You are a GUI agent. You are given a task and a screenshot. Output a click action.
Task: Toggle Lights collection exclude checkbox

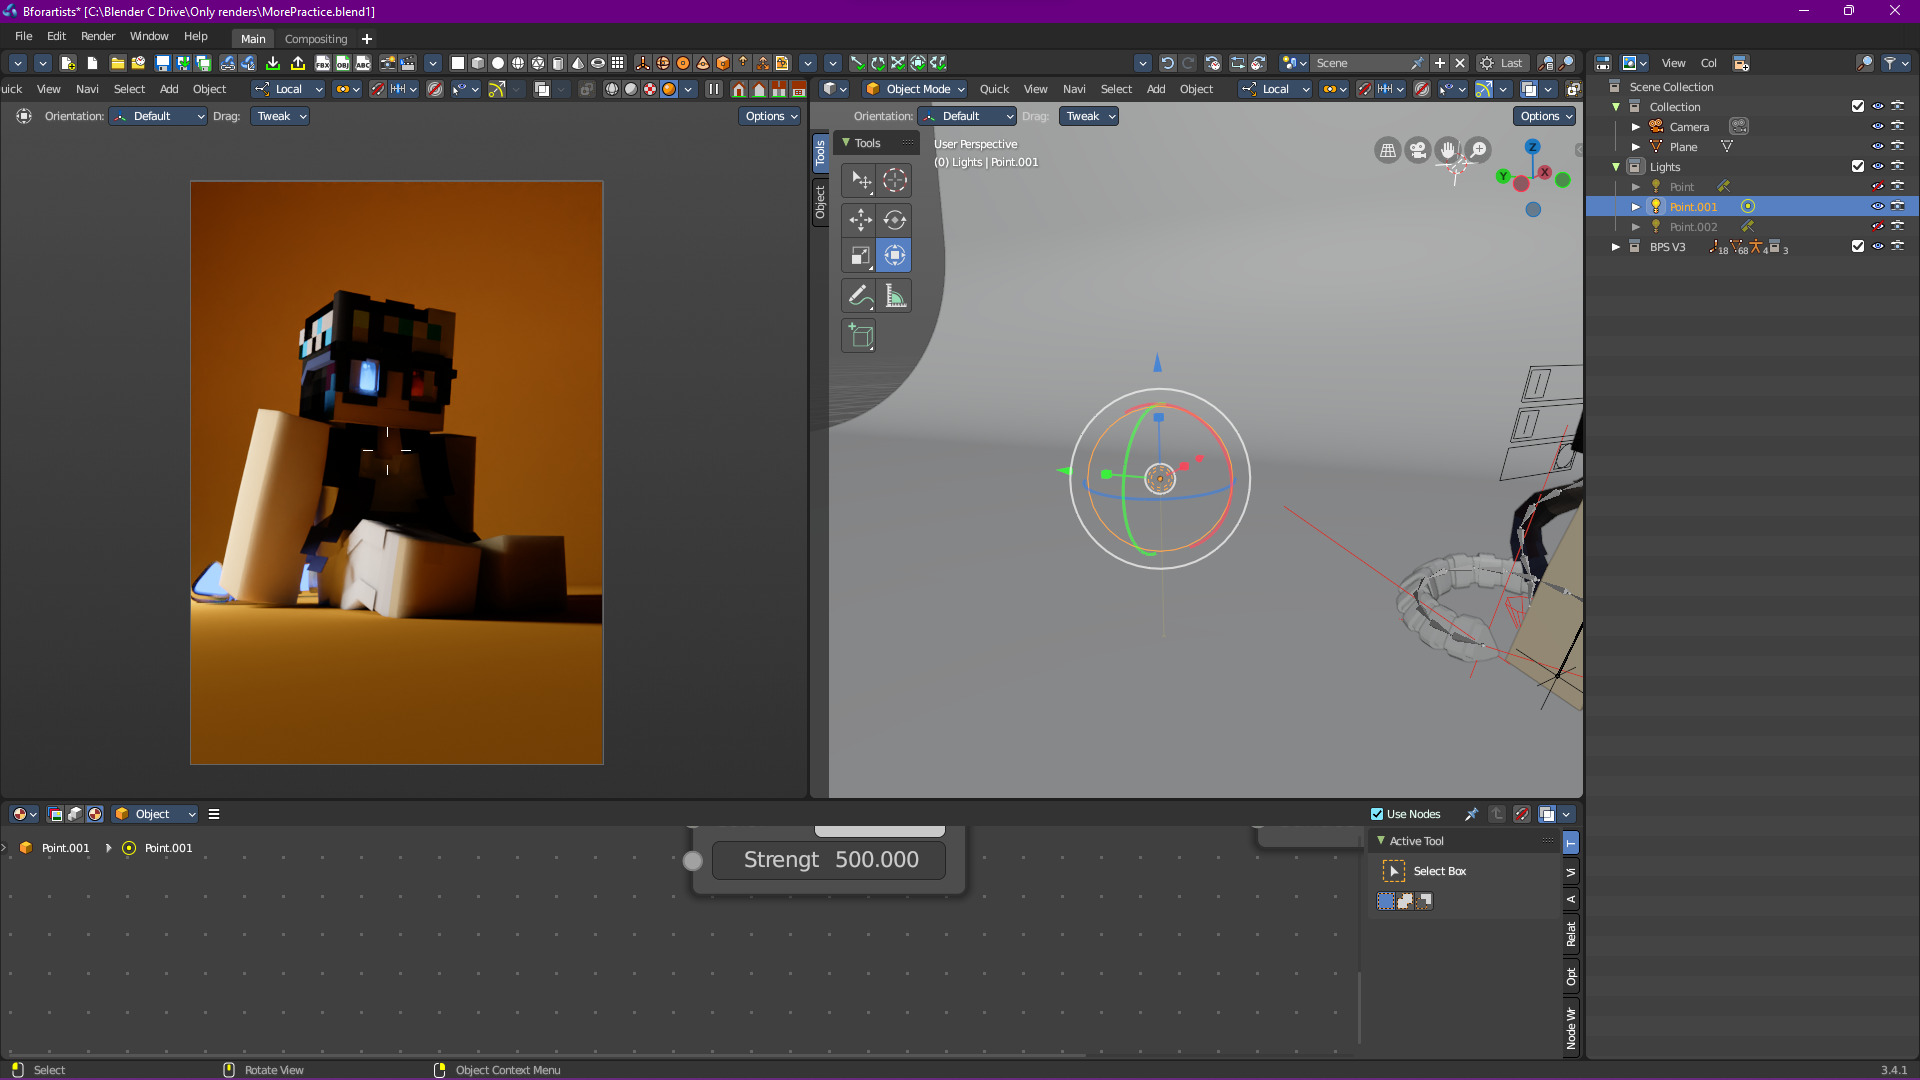(1858, 166)
